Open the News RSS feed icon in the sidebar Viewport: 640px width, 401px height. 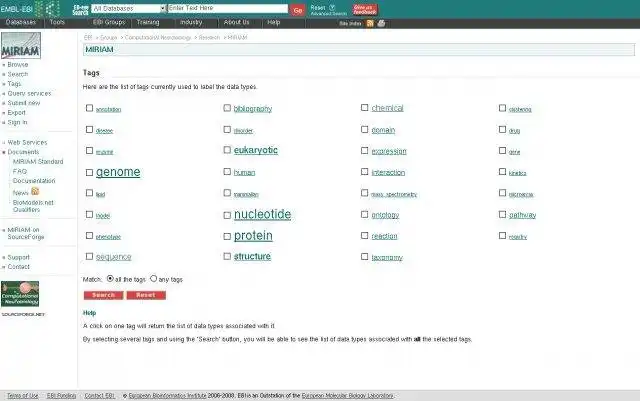point(35,191)
